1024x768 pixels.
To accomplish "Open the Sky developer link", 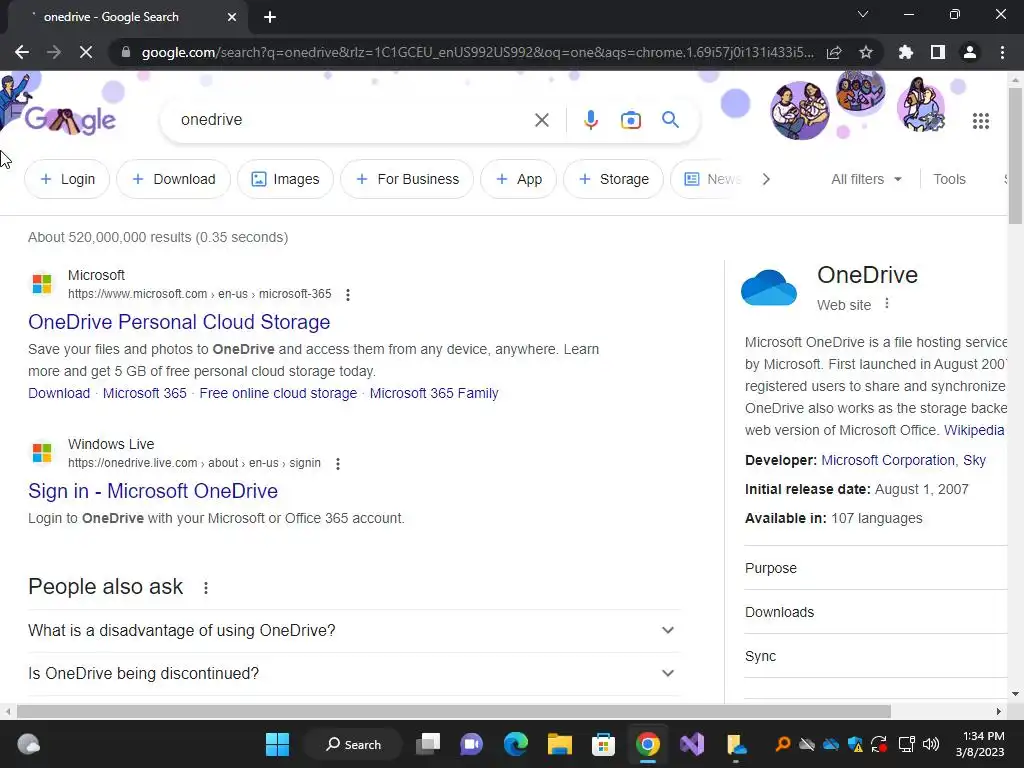I will (x=974, y=460).
